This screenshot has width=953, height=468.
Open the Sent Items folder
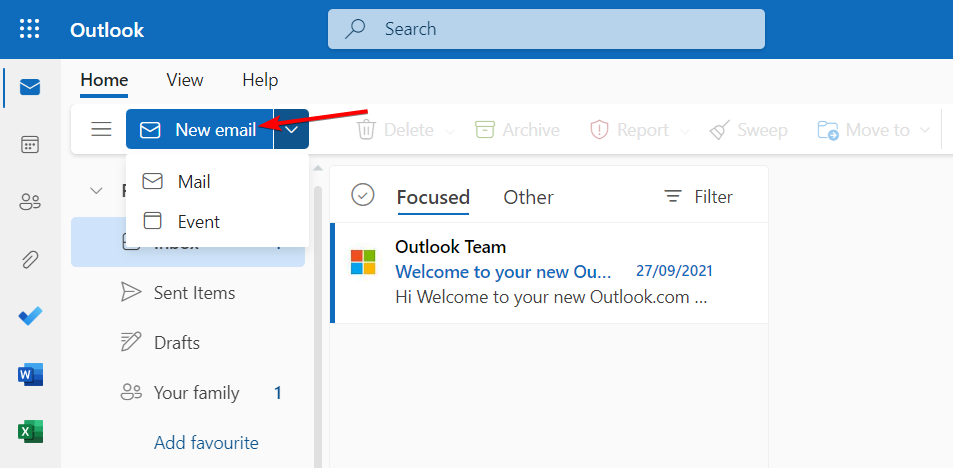click(188, 292)
